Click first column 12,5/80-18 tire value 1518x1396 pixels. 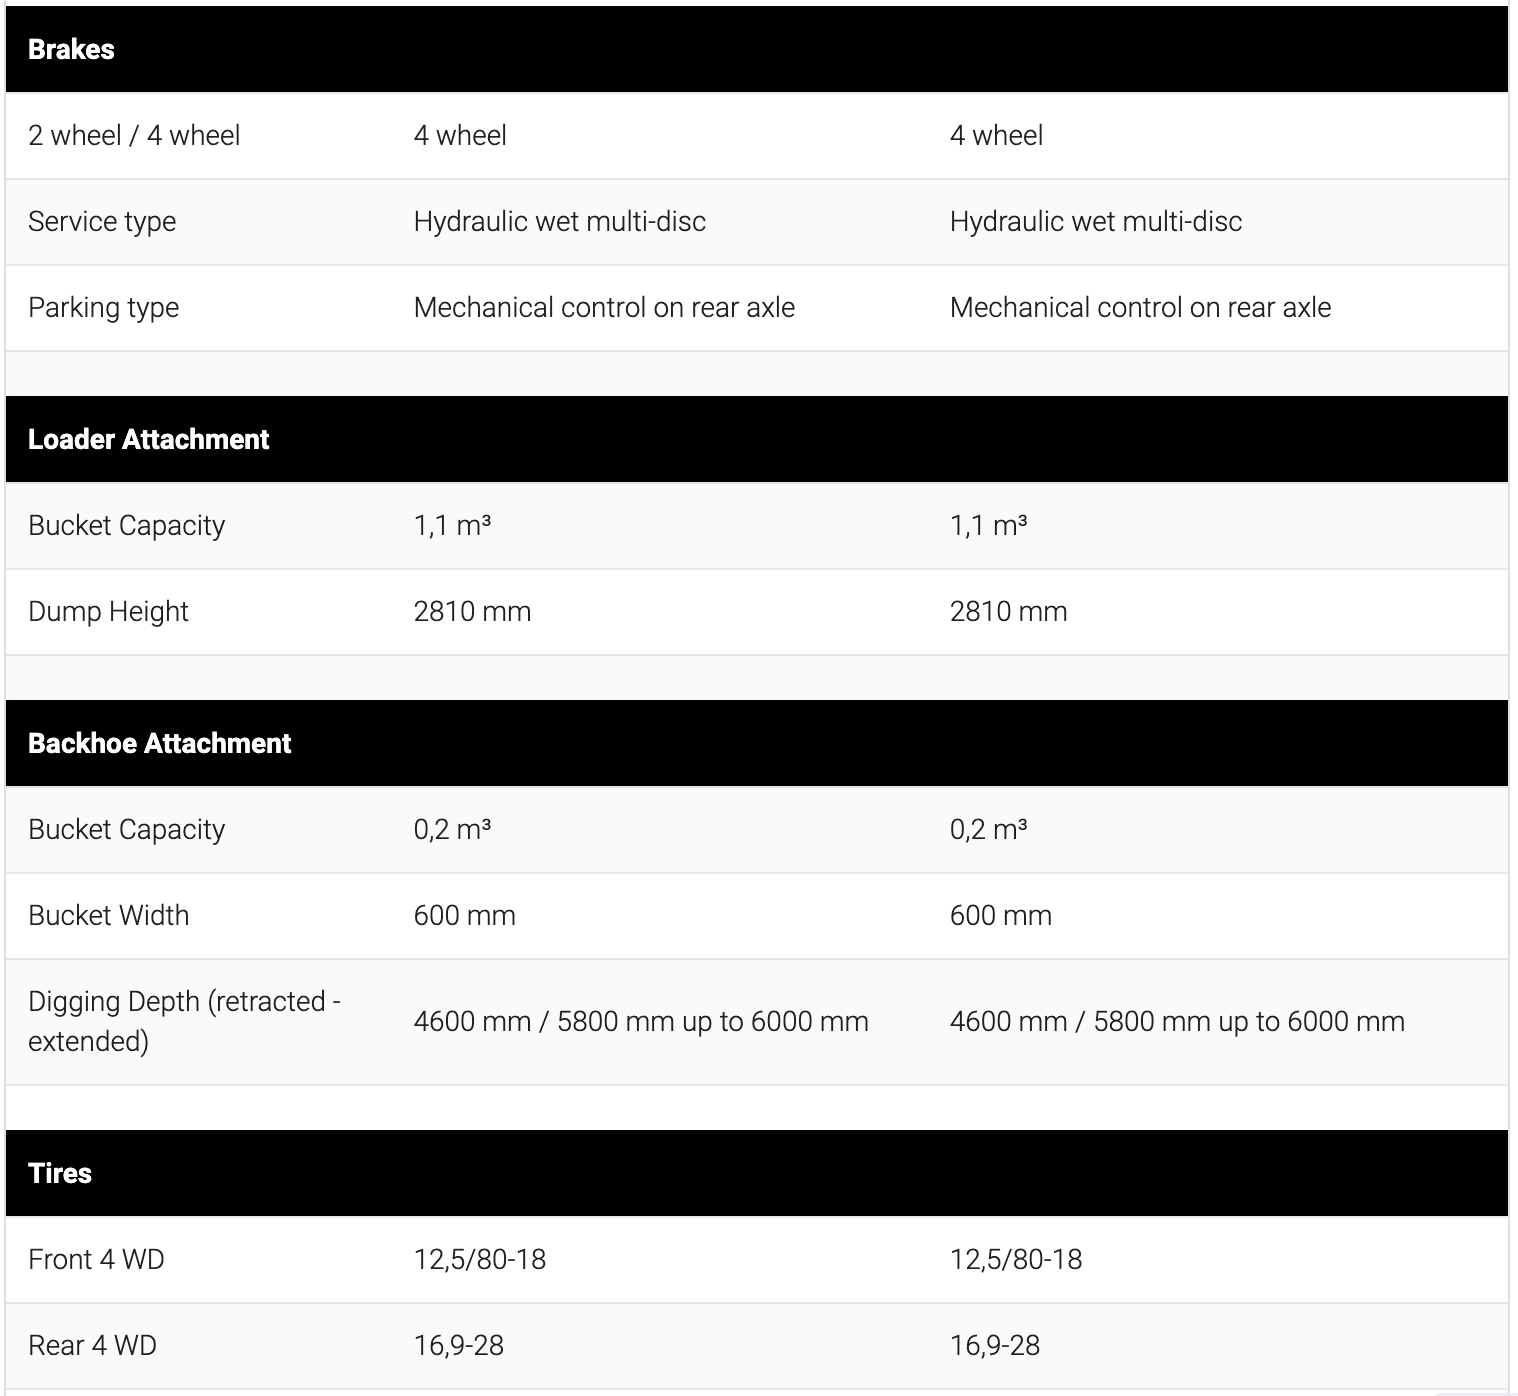pos(480,1260)
